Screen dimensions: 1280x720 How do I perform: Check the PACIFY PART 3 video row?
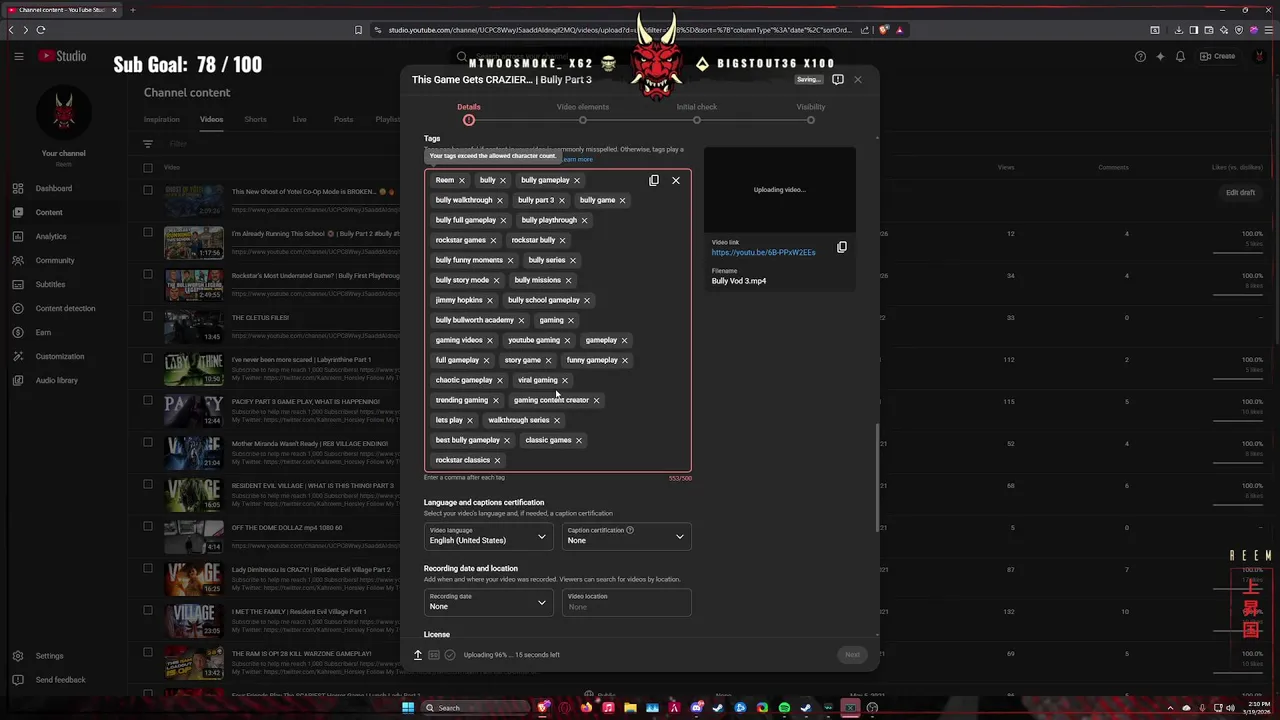coord(148,400)
